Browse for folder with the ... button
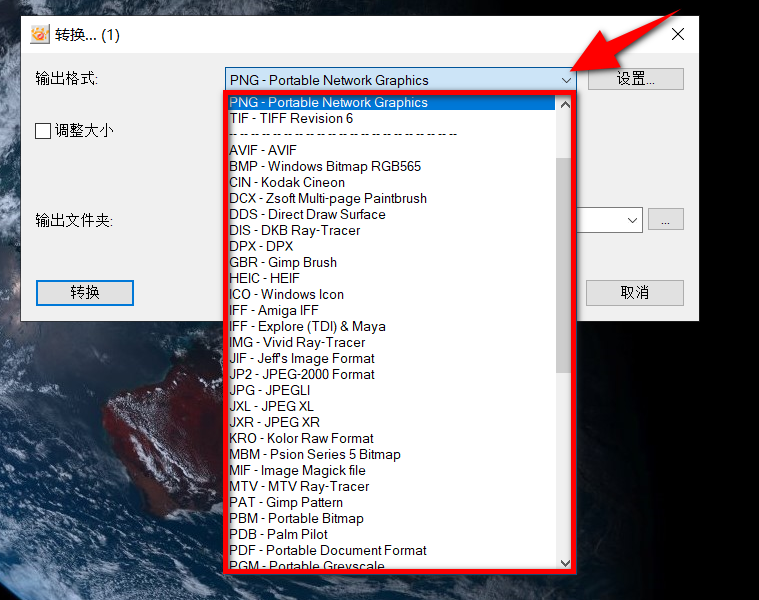 665,220
